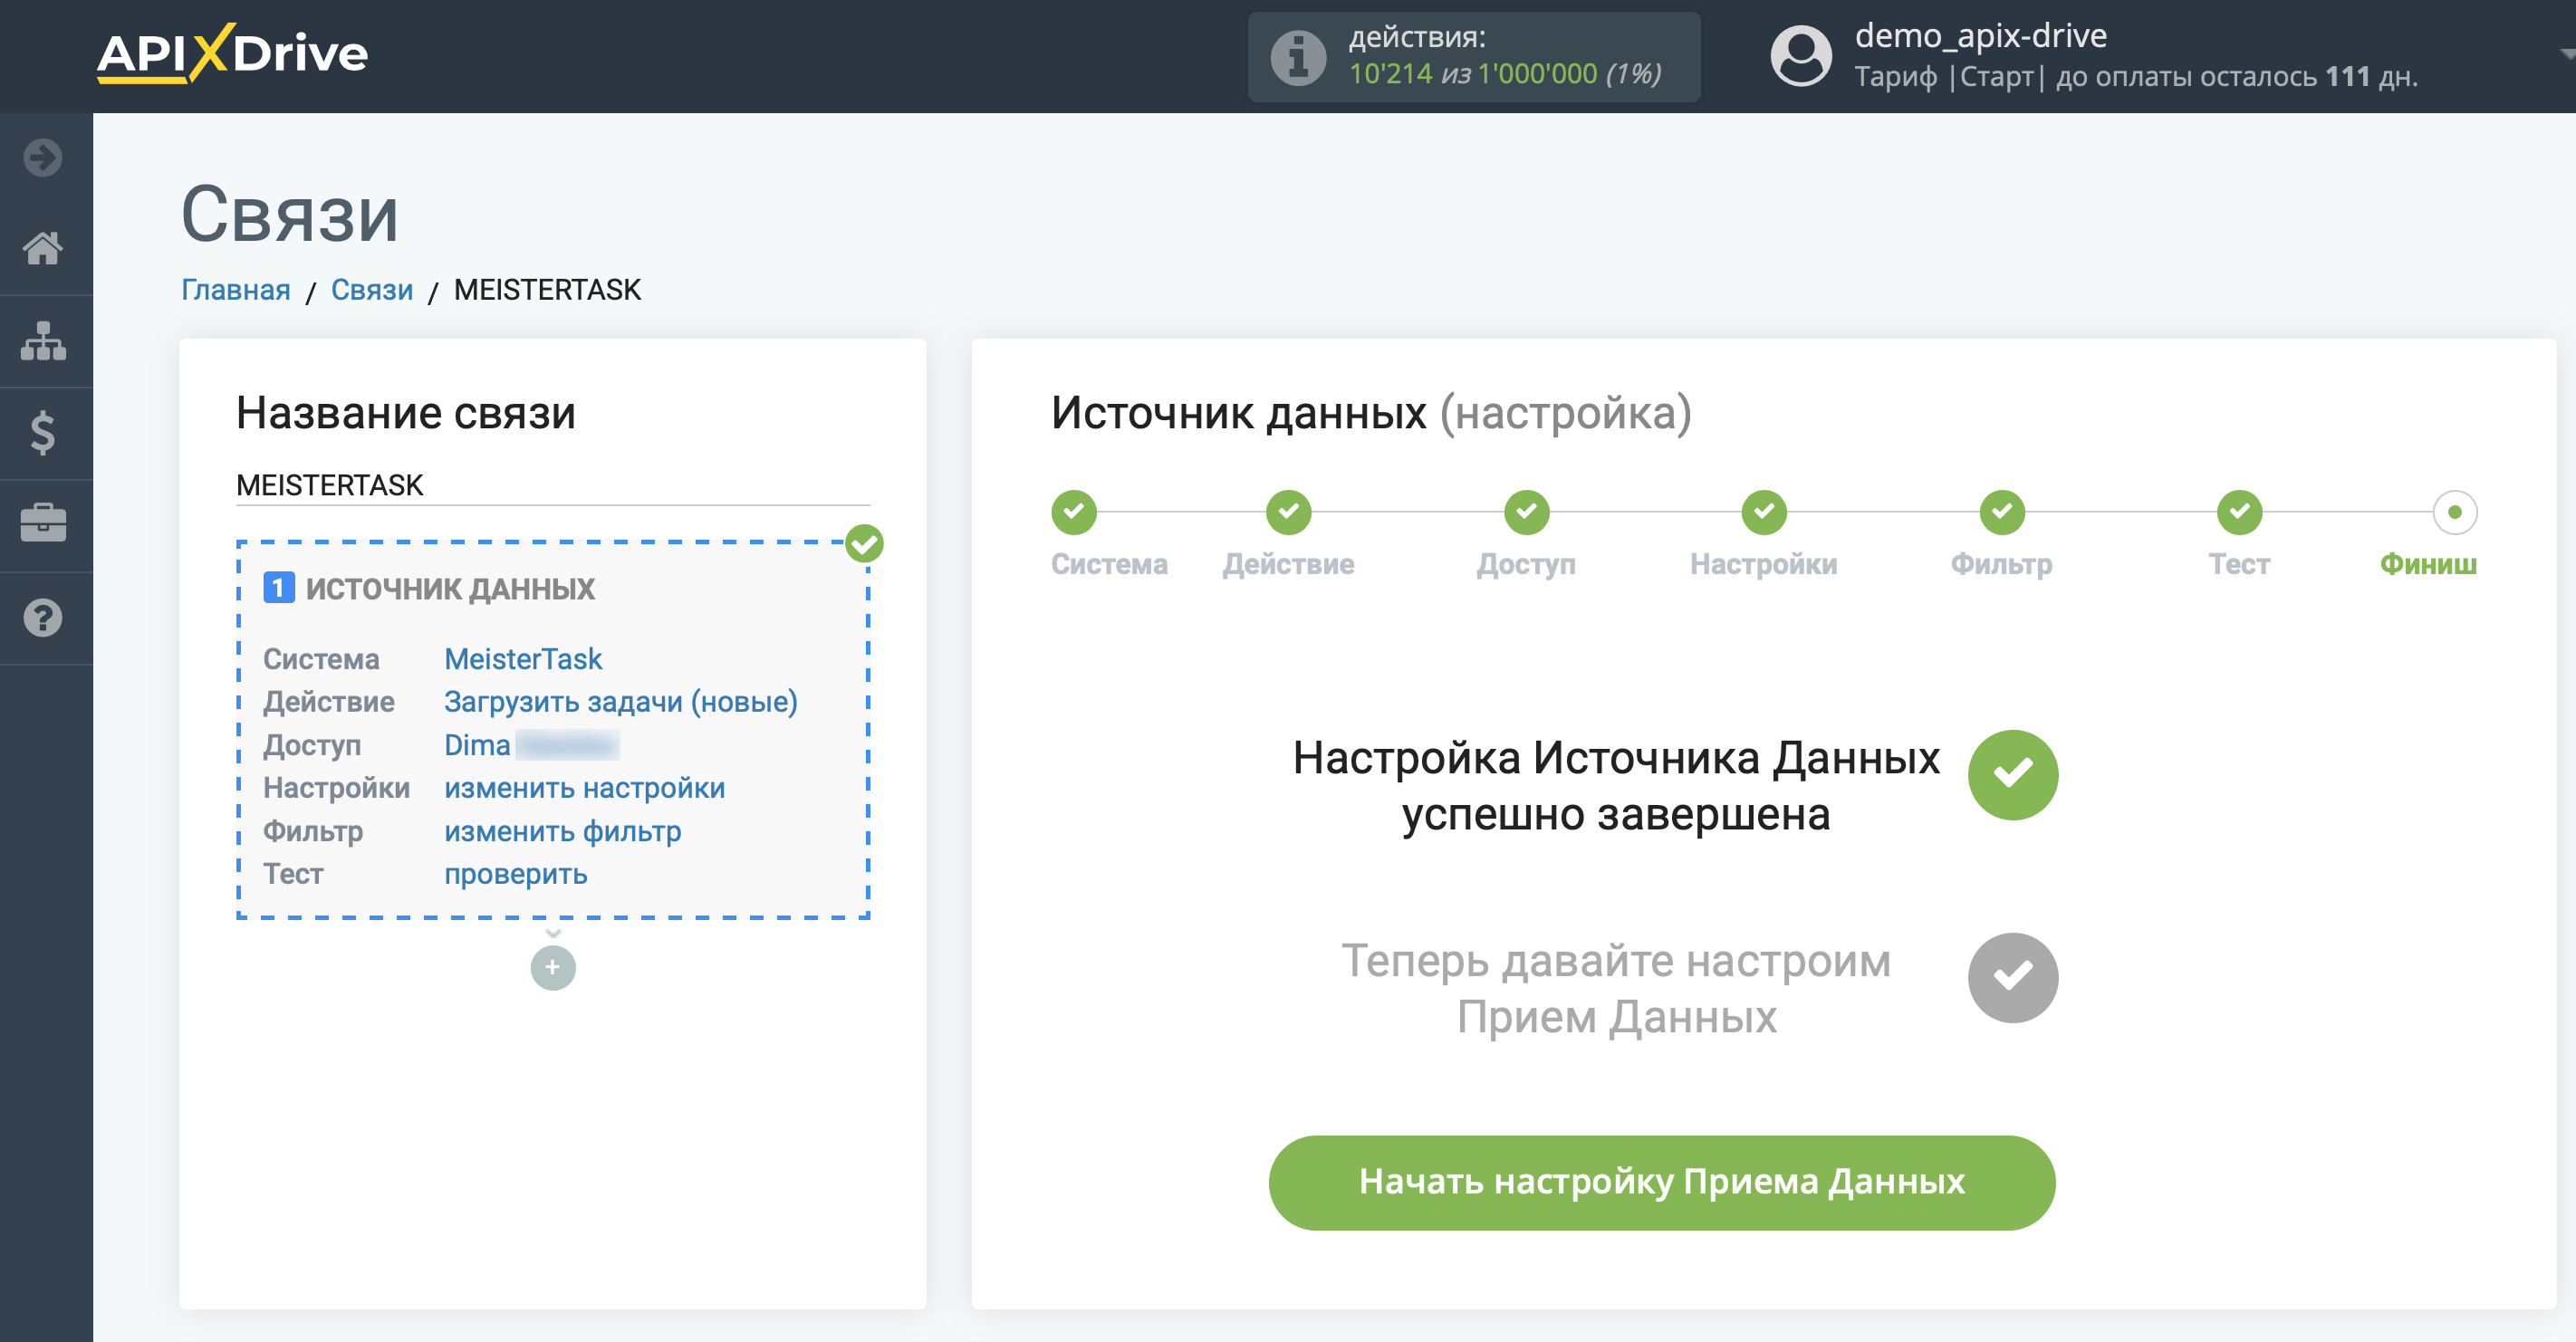Go to the Доступ step

click(x=1526, y=512)
